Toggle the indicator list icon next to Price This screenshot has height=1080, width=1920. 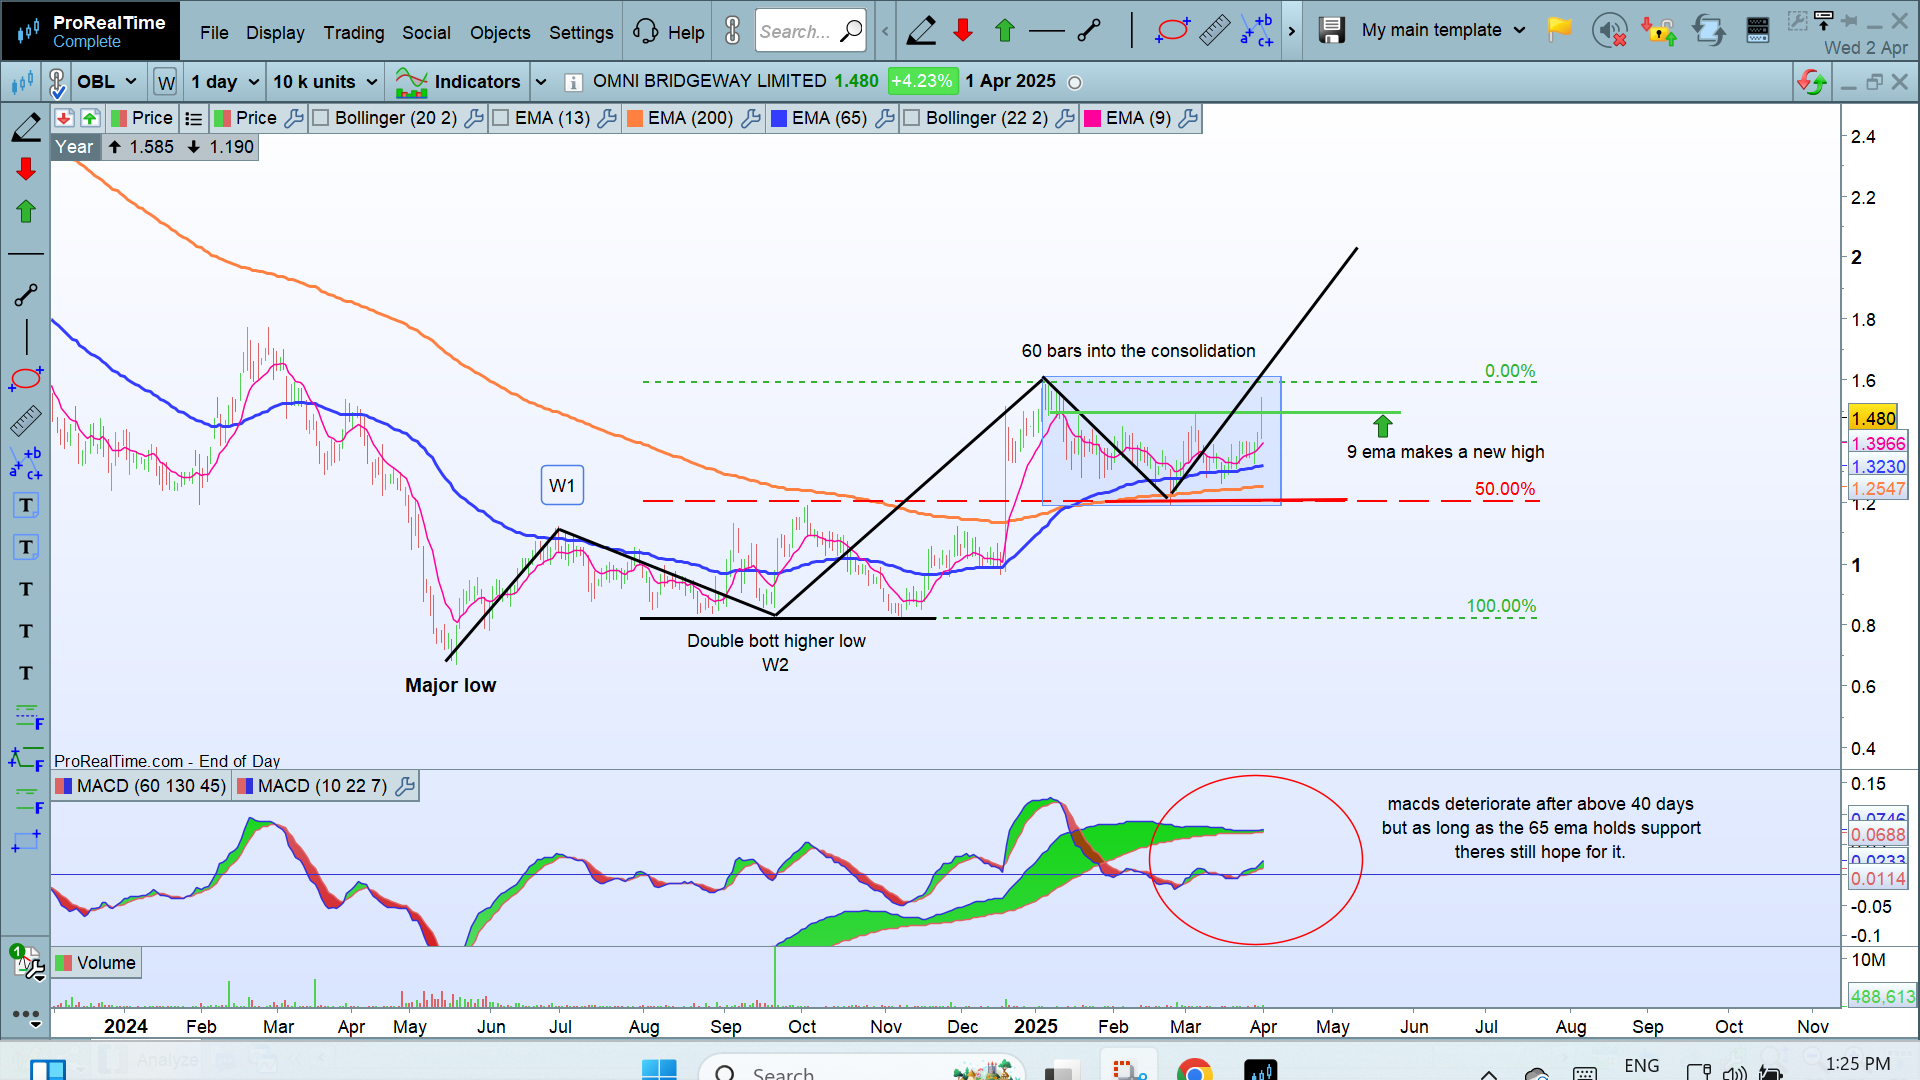(194, 118)
